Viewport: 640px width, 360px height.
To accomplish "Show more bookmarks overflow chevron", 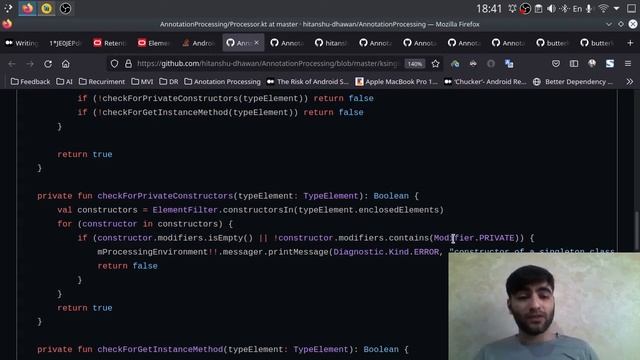I will click(x=630, y=82).
